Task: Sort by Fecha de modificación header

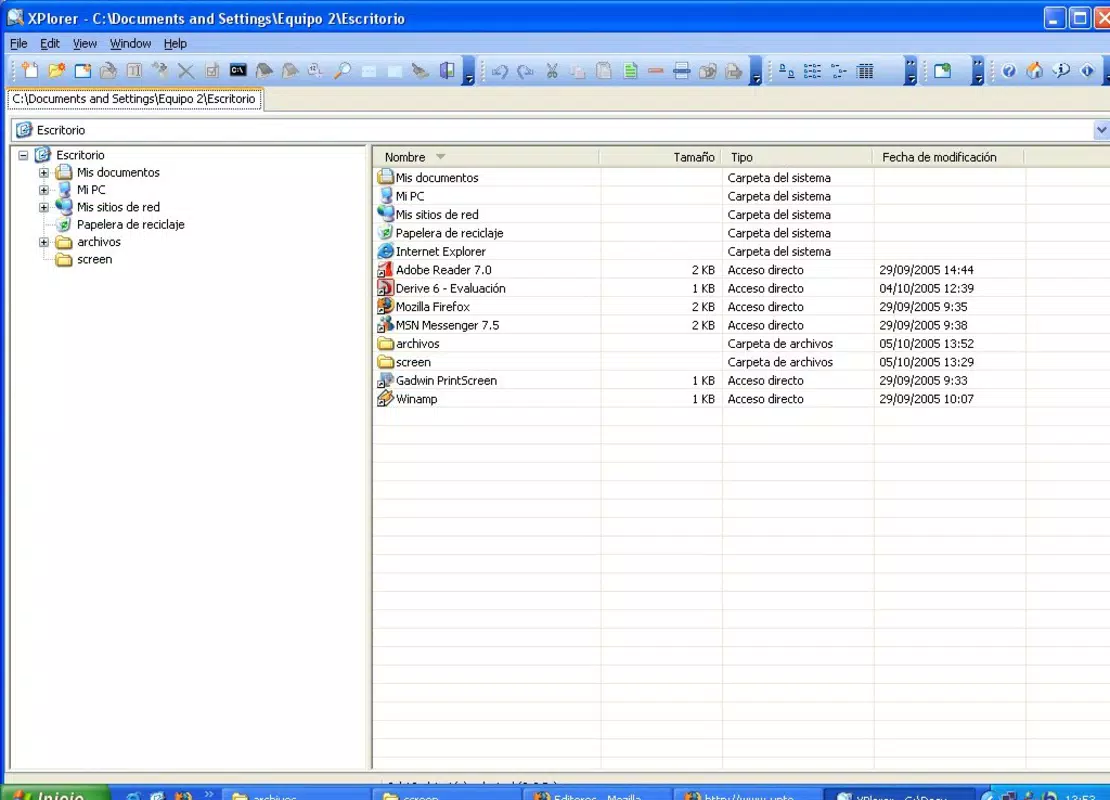Action: tap(949, 157)
